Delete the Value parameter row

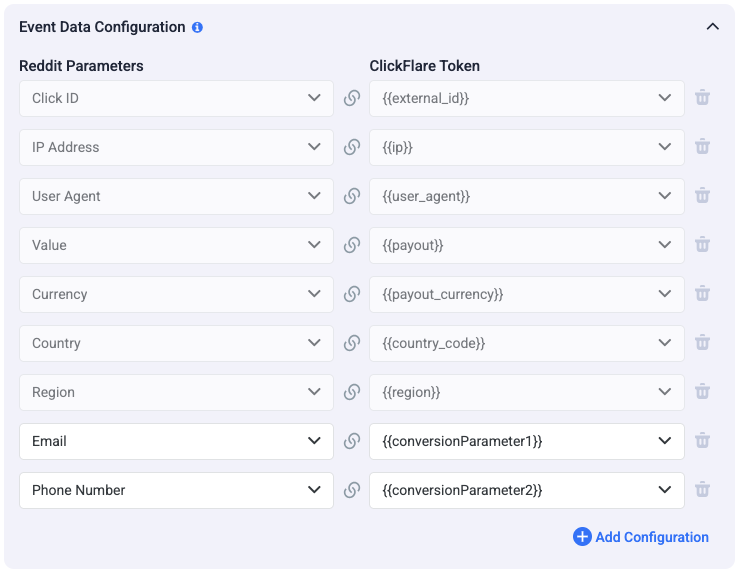(x=703, y=245)
